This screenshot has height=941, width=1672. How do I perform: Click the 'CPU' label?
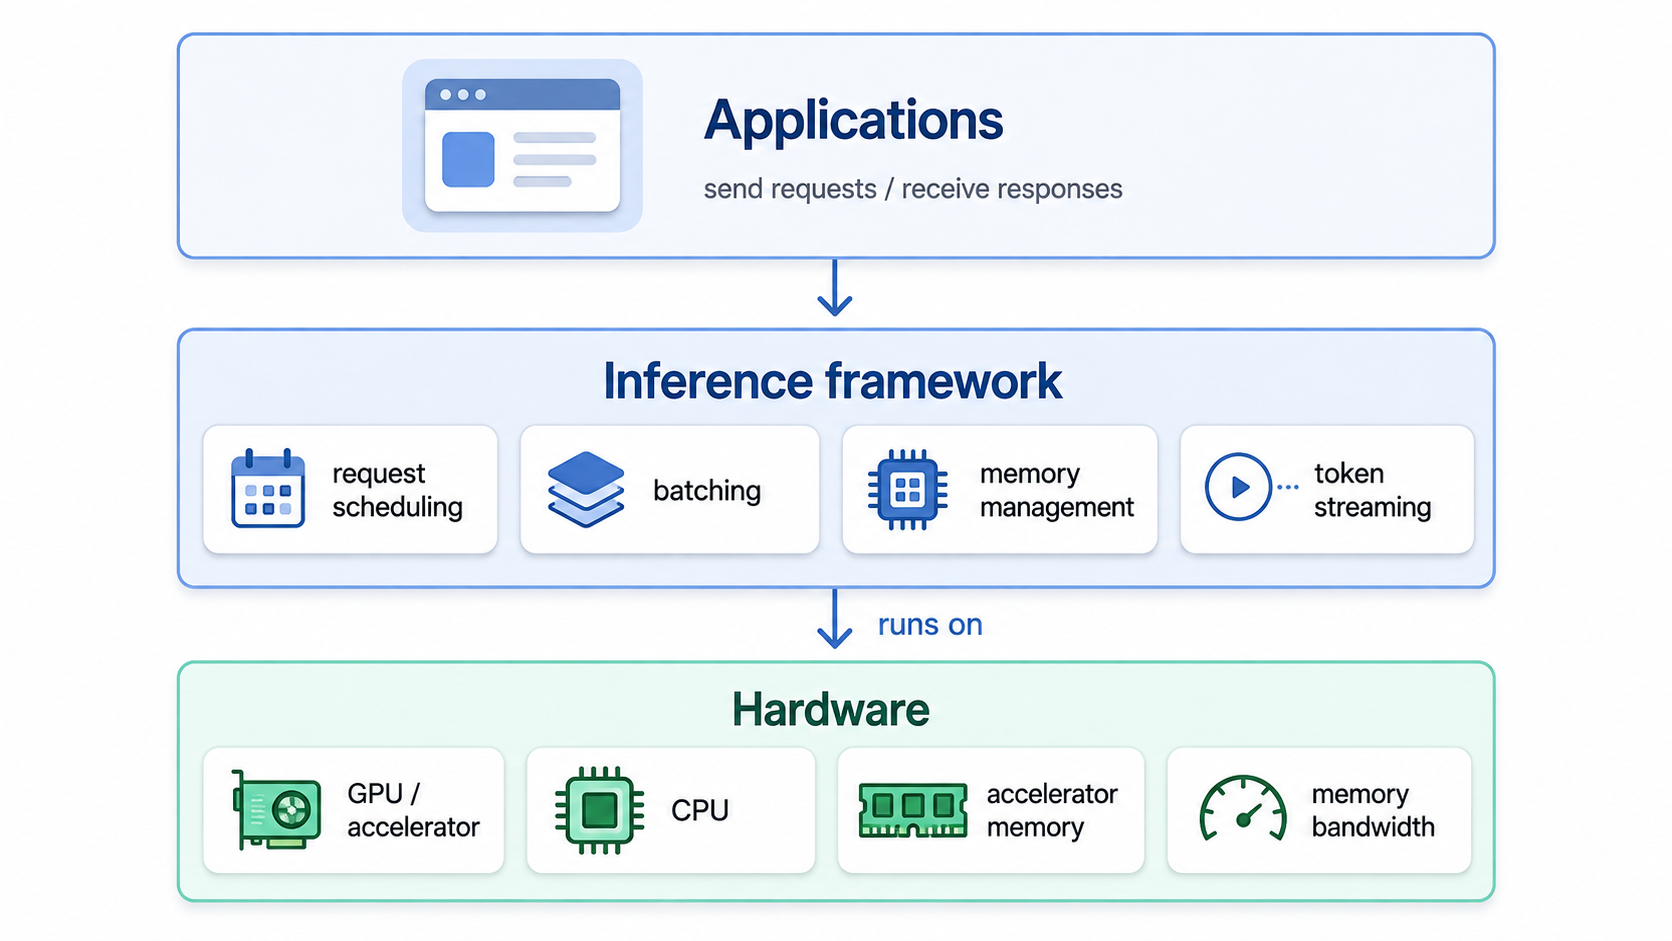point(700,810)
